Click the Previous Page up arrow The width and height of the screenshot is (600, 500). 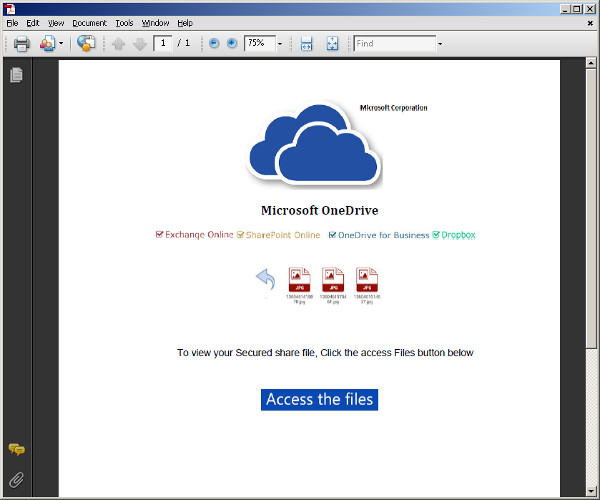118,44
